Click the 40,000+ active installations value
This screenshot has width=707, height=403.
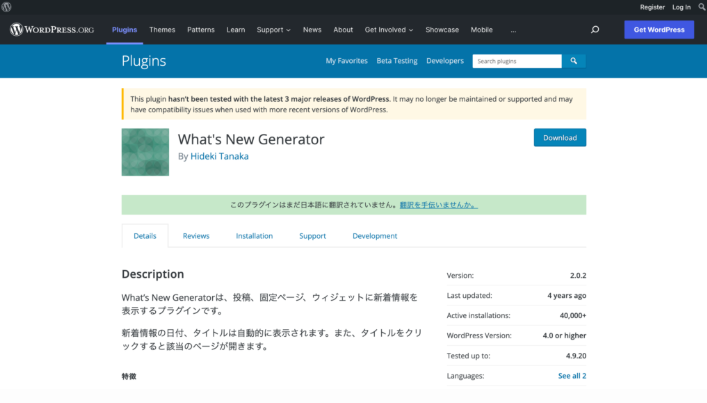[x=573, y=316]
